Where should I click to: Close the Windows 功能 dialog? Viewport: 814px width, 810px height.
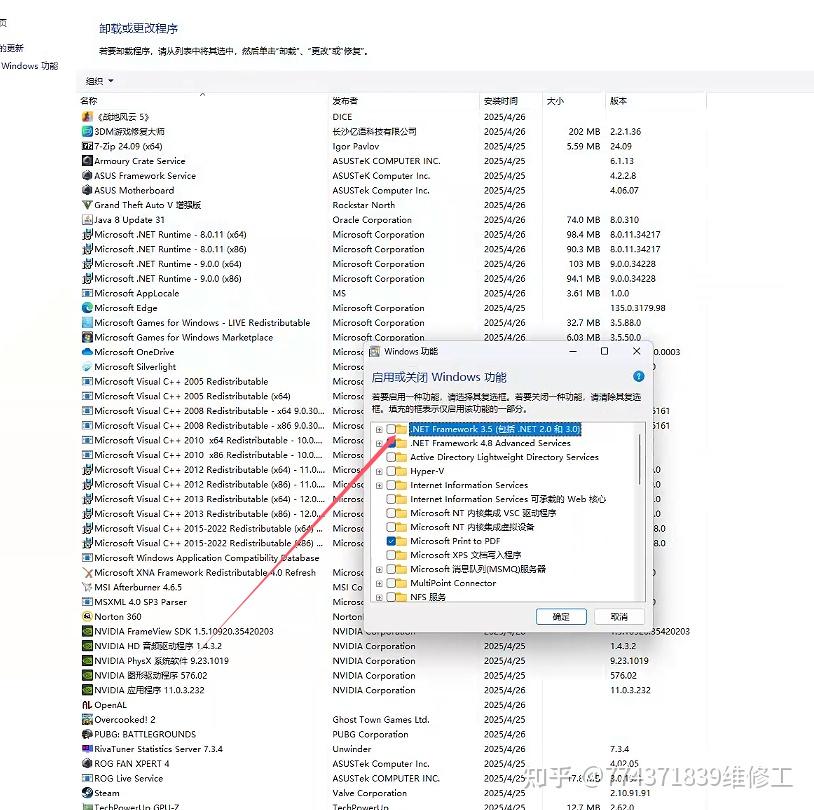636,352
